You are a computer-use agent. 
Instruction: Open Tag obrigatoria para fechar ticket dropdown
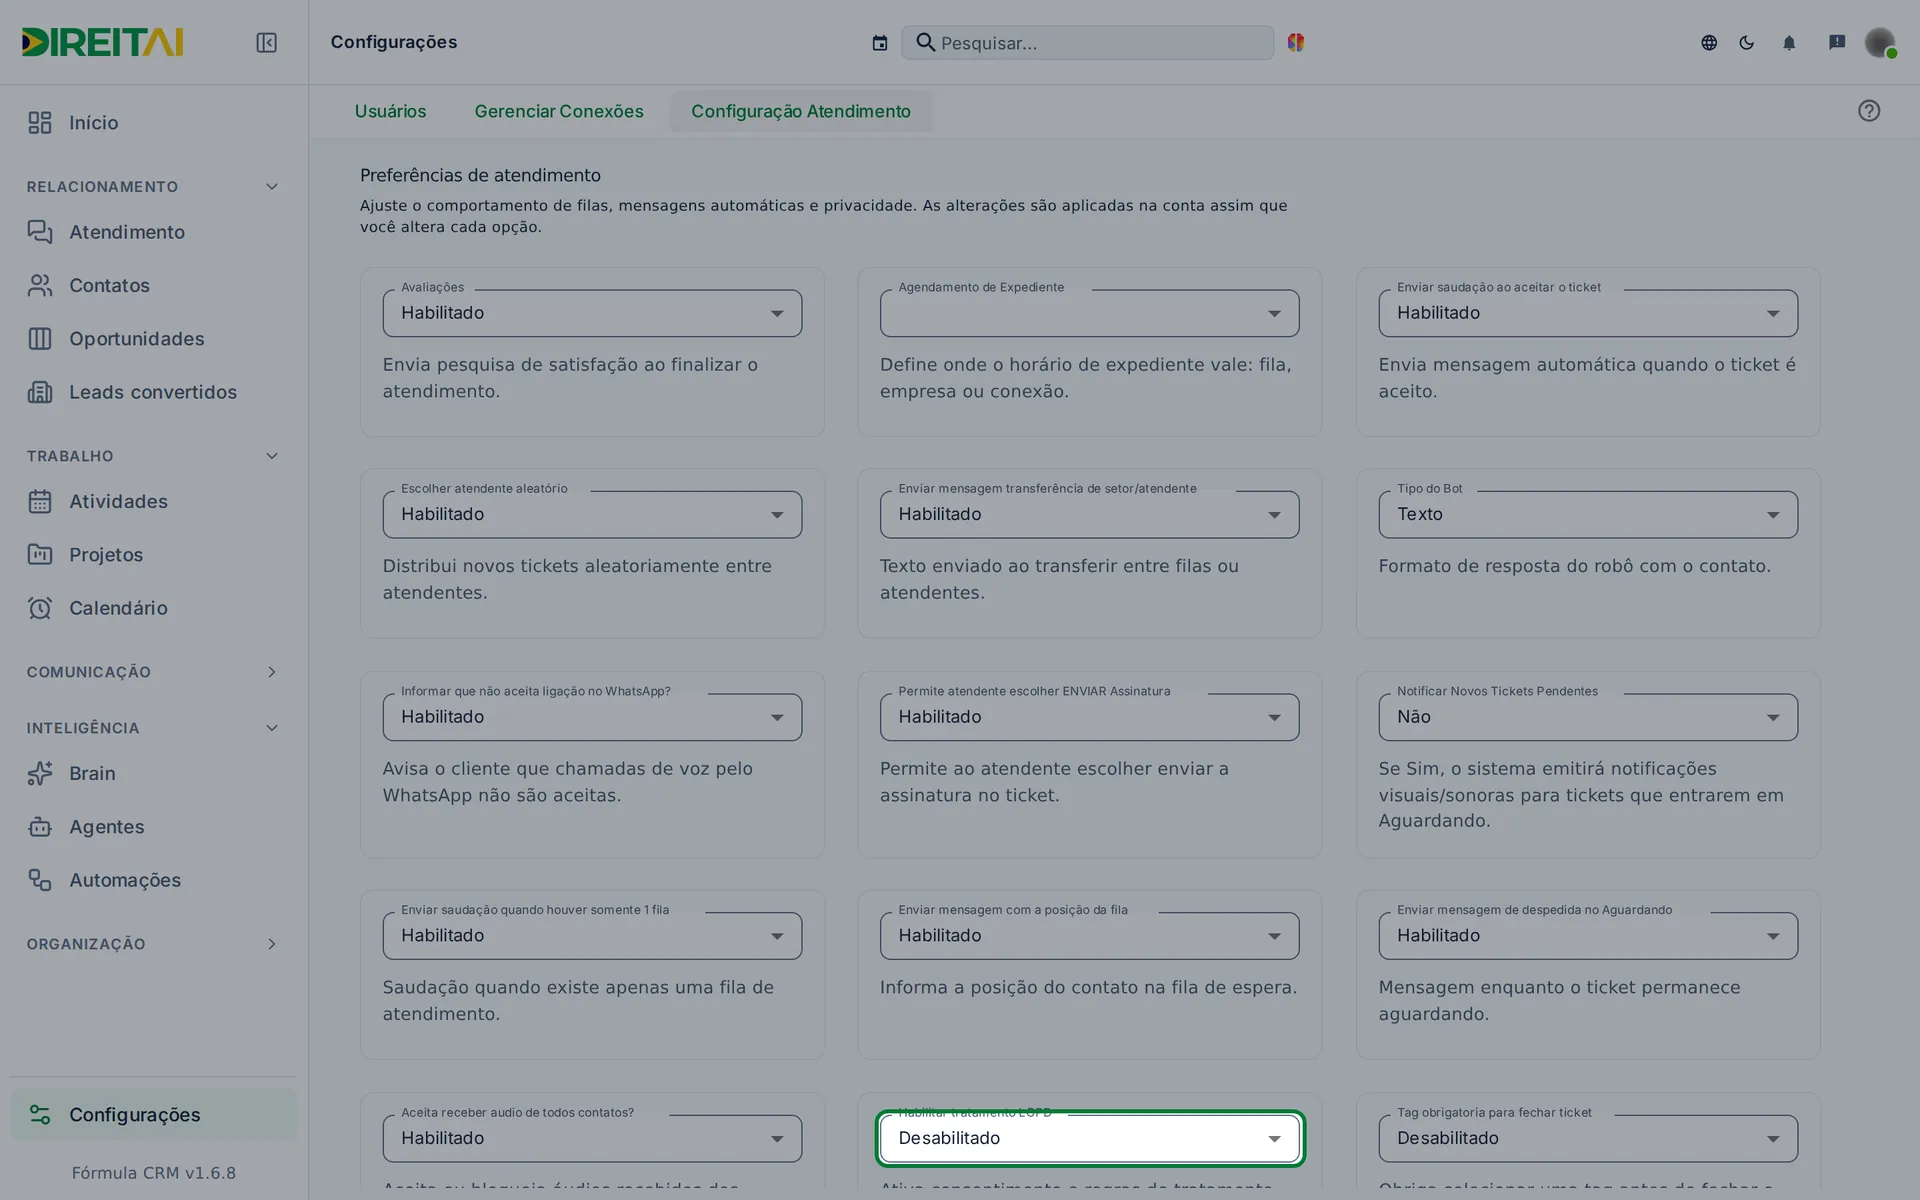pos(1588,1138)
